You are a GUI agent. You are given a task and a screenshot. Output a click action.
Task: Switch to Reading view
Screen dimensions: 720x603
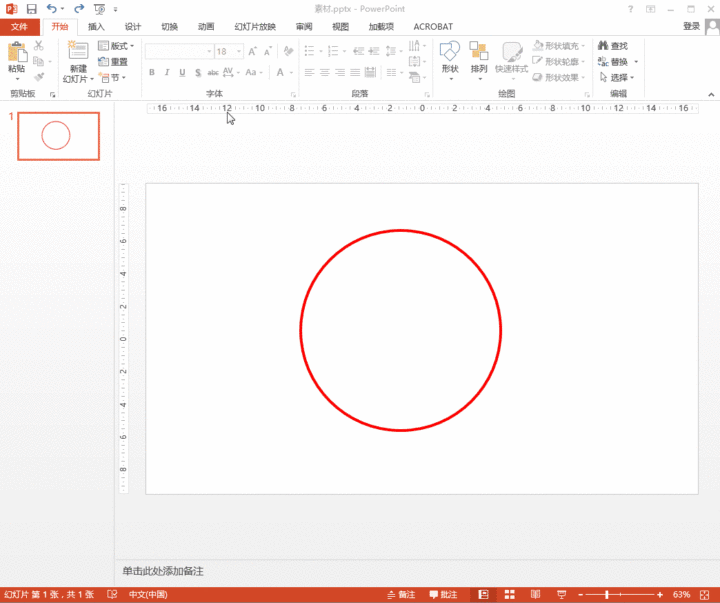click(535, 595)
